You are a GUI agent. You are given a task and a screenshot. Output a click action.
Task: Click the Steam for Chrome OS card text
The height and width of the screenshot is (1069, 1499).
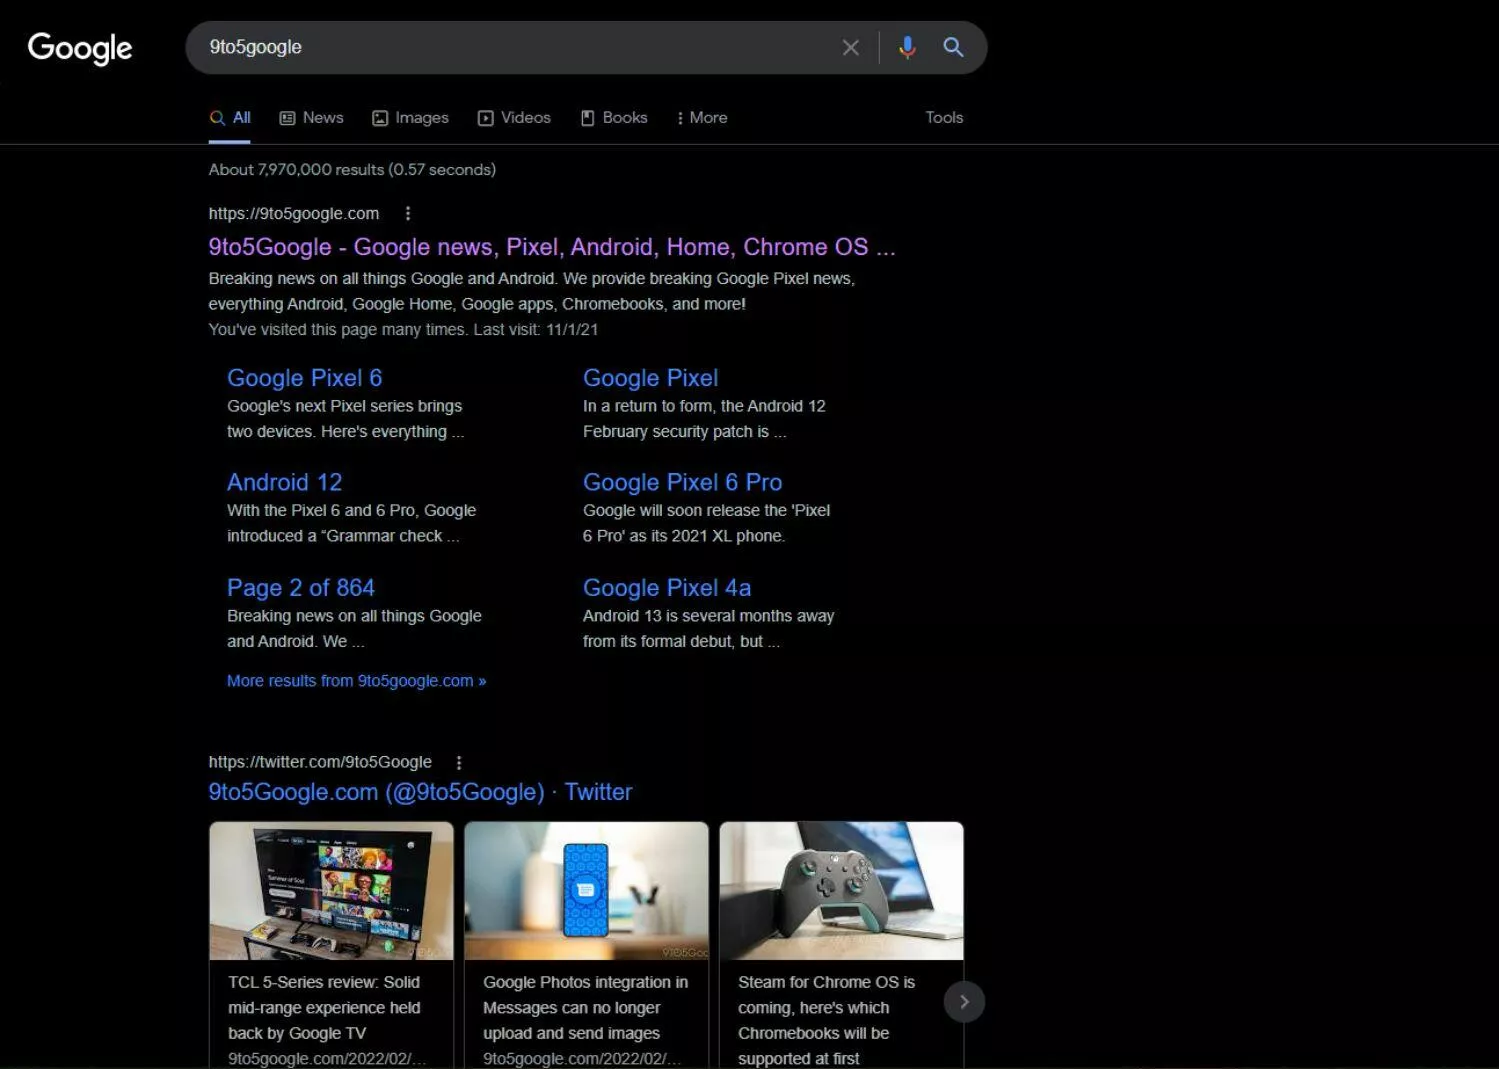(826, 1020)
